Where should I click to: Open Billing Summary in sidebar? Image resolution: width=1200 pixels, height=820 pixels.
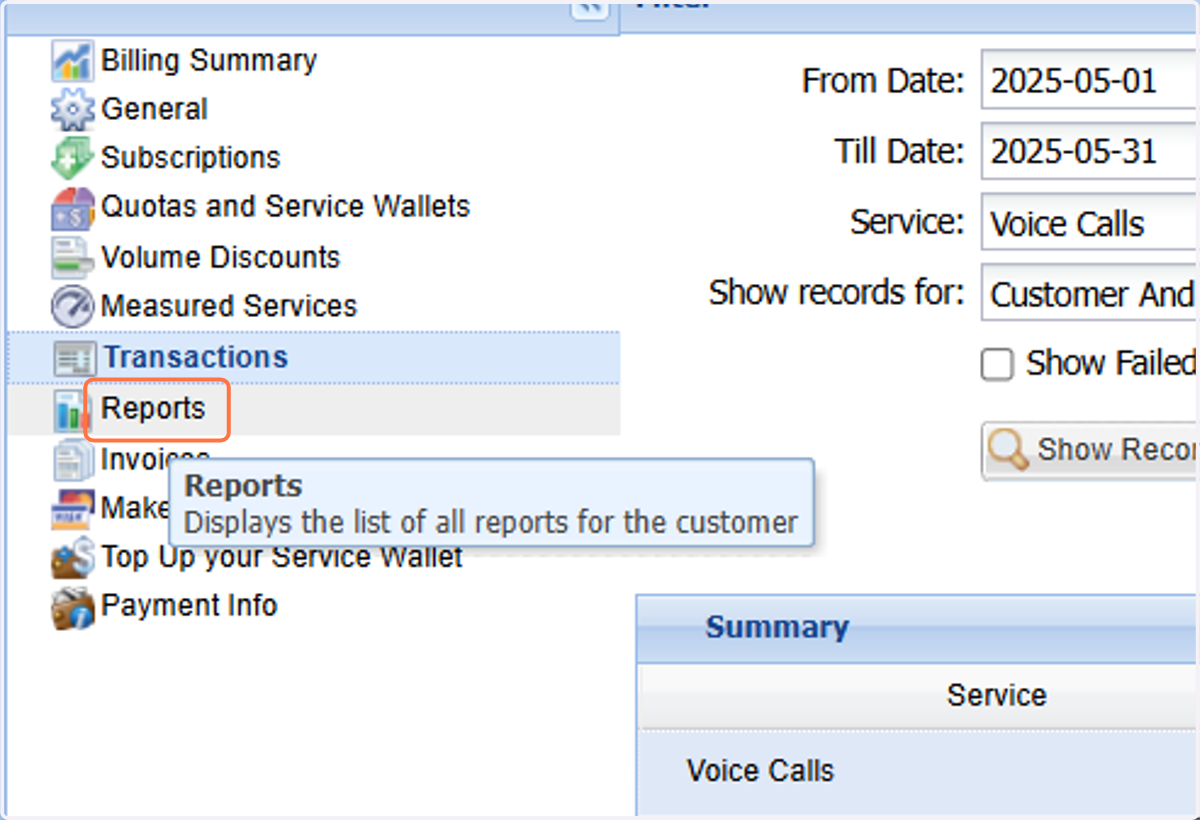pyautogui.click(x=209, y=60)
